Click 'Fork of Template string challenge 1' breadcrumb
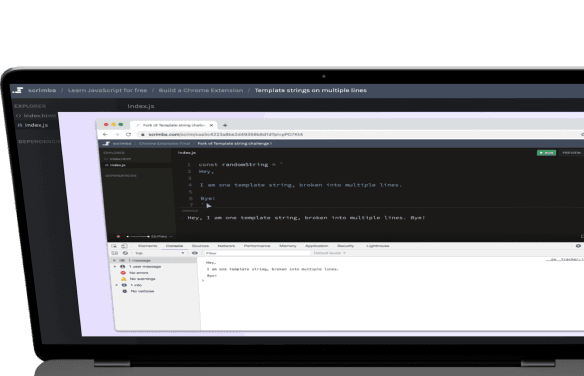The height and width of the screenshot is (376, 584). click(x=234, y=143)
